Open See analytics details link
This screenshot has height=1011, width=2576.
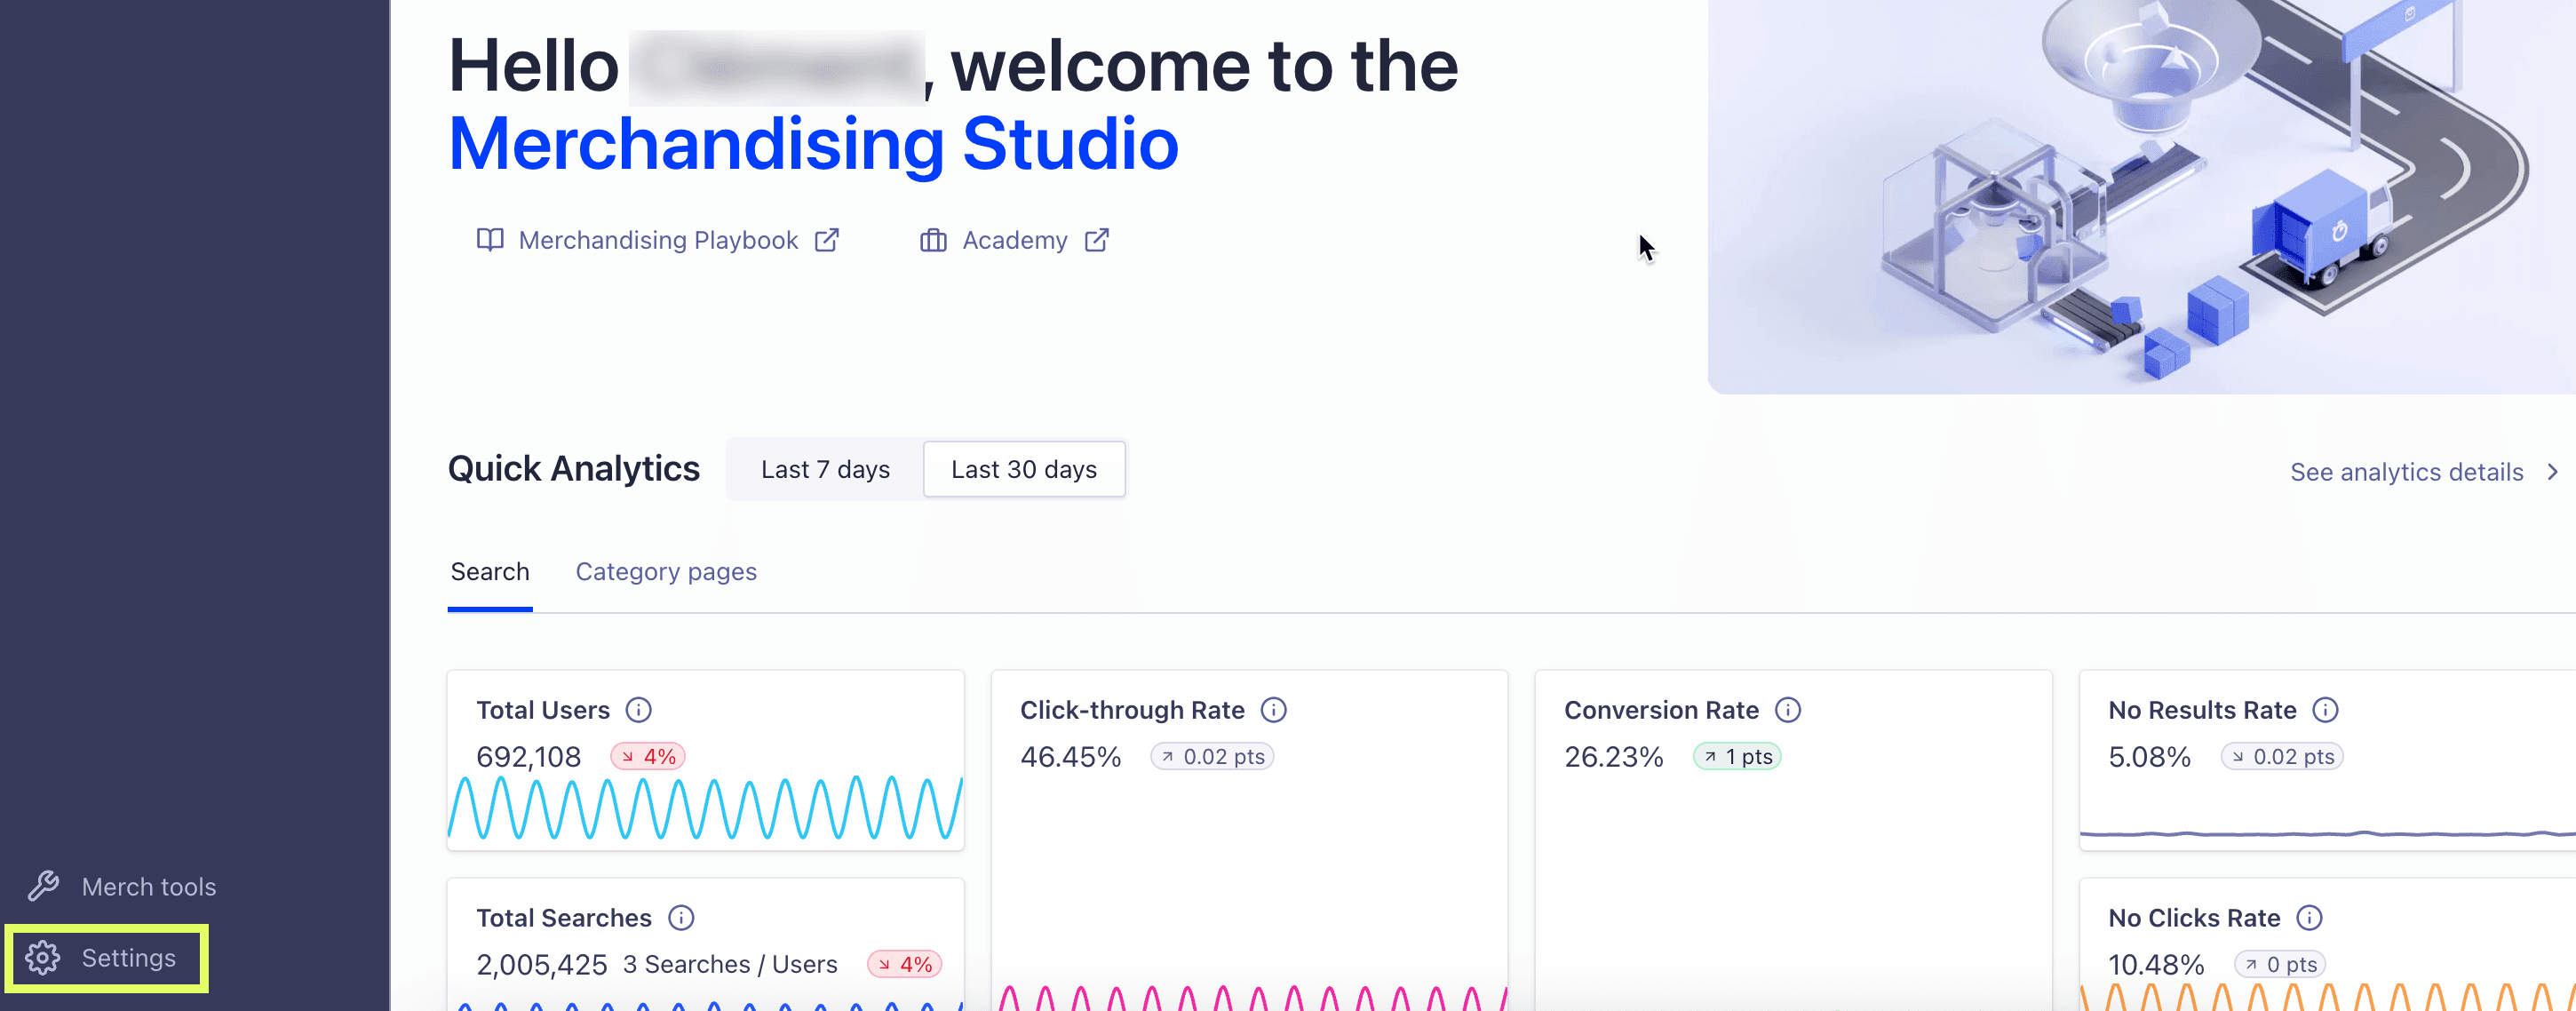pos(2406,472)
